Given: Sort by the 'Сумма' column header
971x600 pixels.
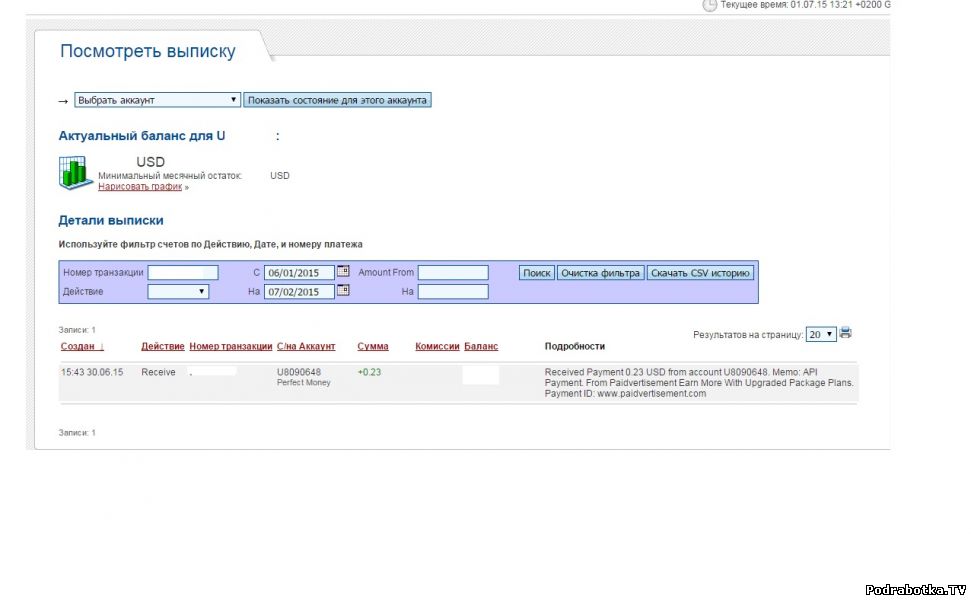Looking at the screenshot, I should (373, 347).
